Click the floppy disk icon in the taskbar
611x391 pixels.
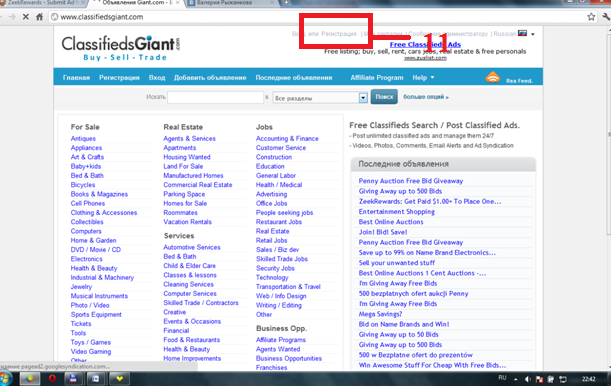point(73,378)
